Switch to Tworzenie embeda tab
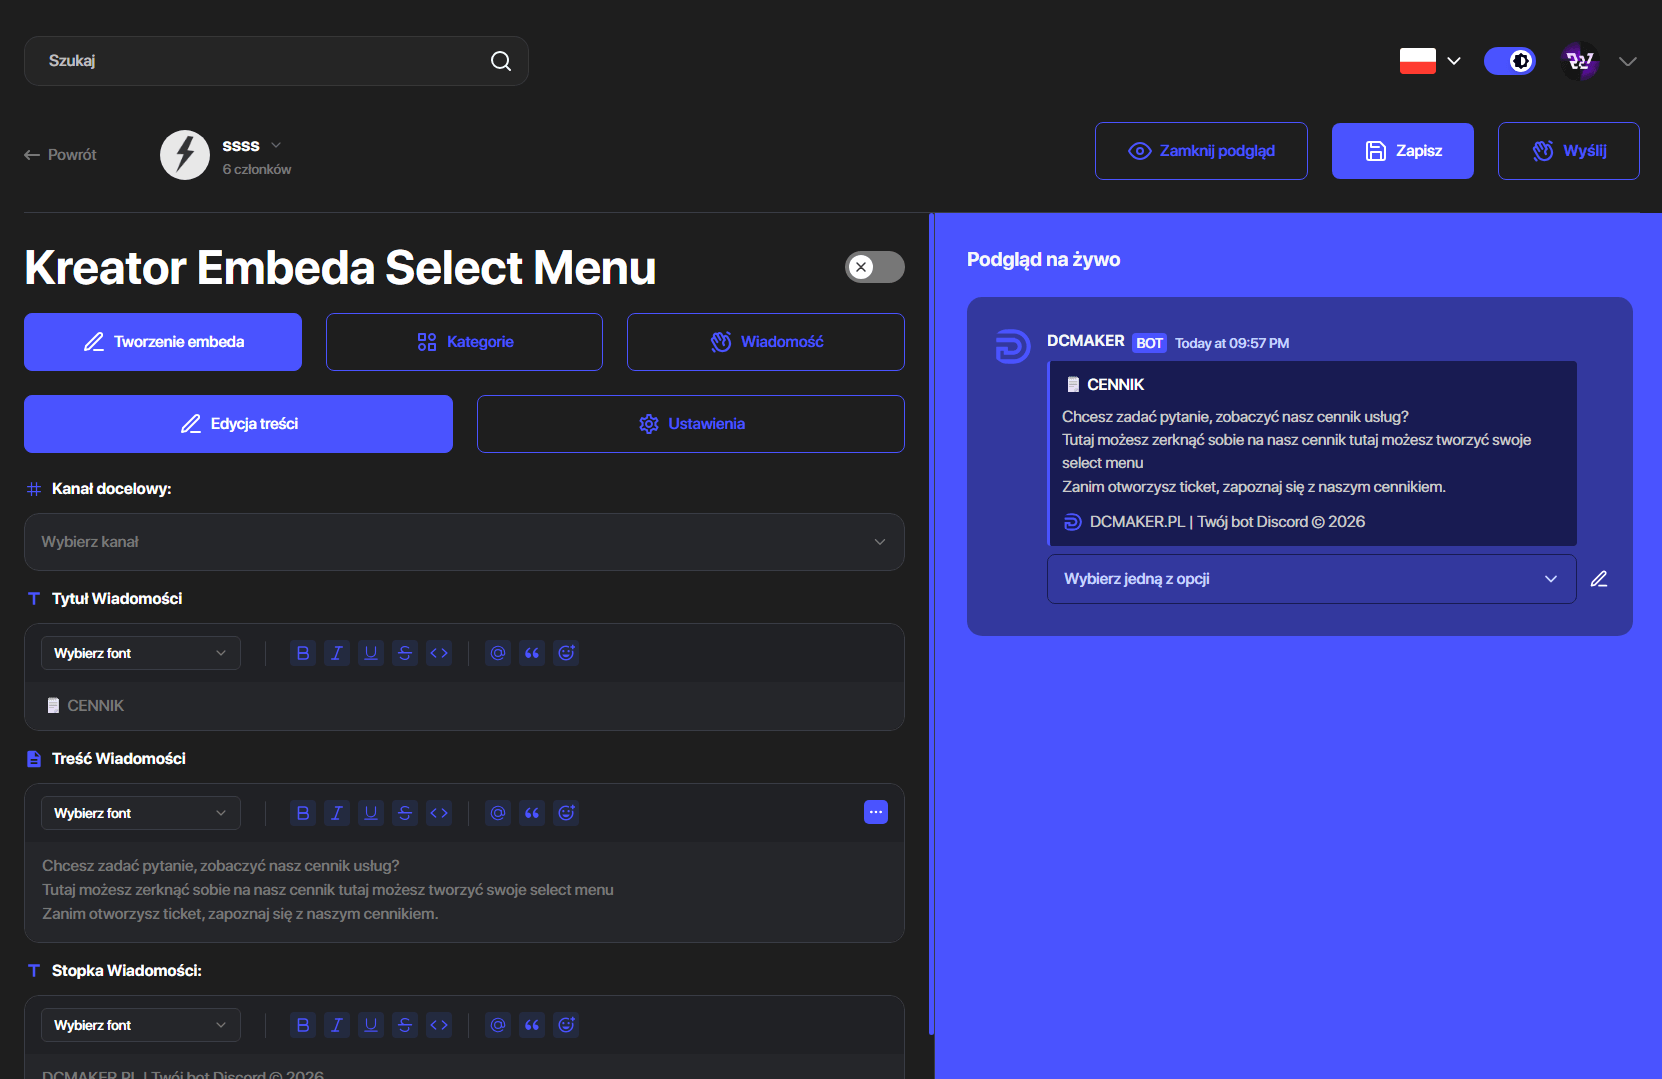 pos(163,342)
